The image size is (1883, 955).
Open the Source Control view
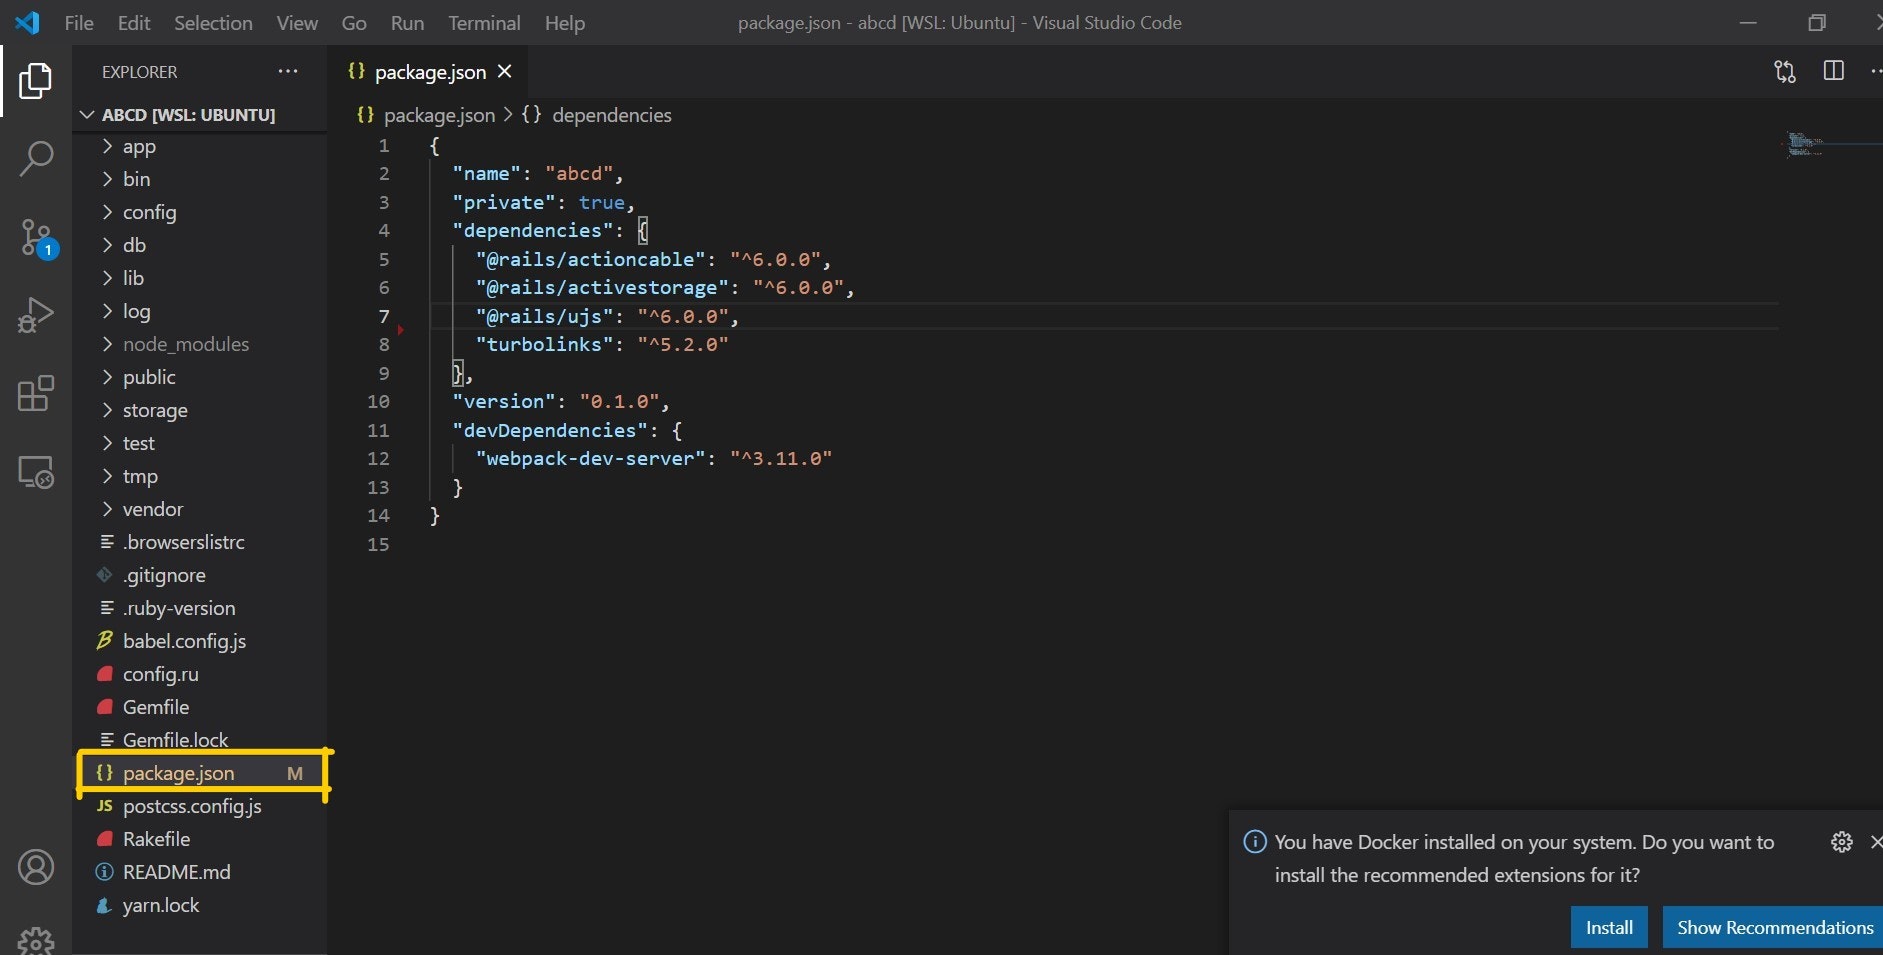[37, 238]
